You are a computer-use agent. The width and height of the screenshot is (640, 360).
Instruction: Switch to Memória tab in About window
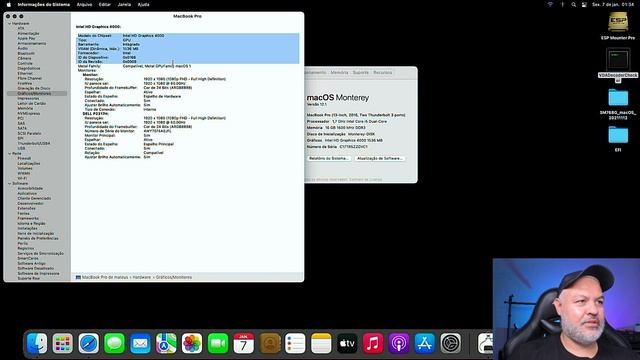click(x=339, y=72)
